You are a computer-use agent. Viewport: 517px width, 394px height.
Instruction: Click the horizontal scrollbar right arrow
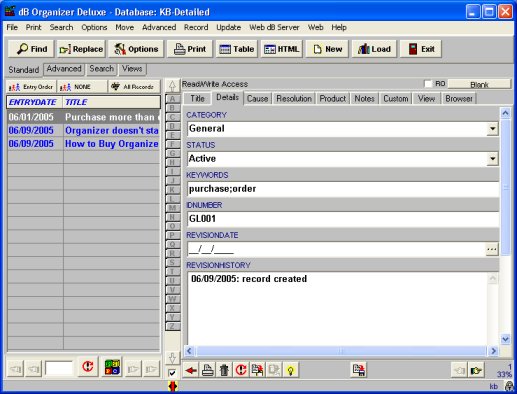[x=493, y=351]
